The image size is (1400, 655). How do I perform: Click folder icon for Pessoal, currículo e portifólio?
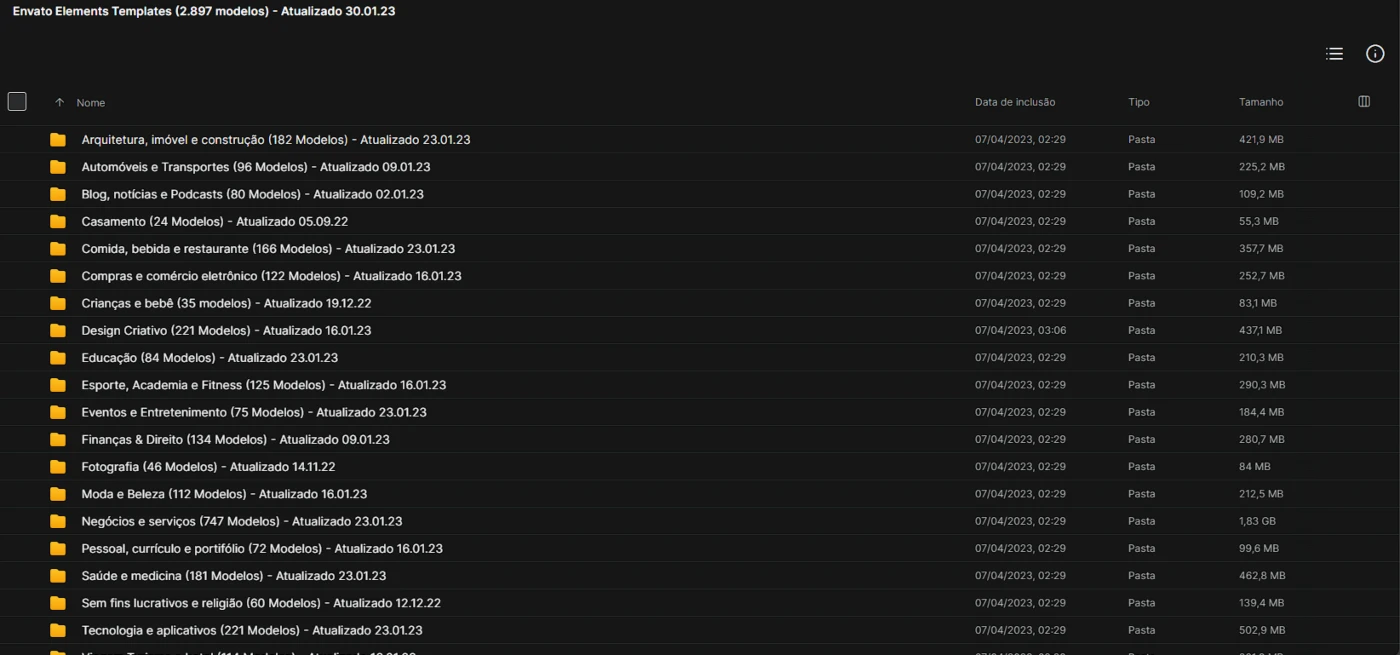(58, 548)
